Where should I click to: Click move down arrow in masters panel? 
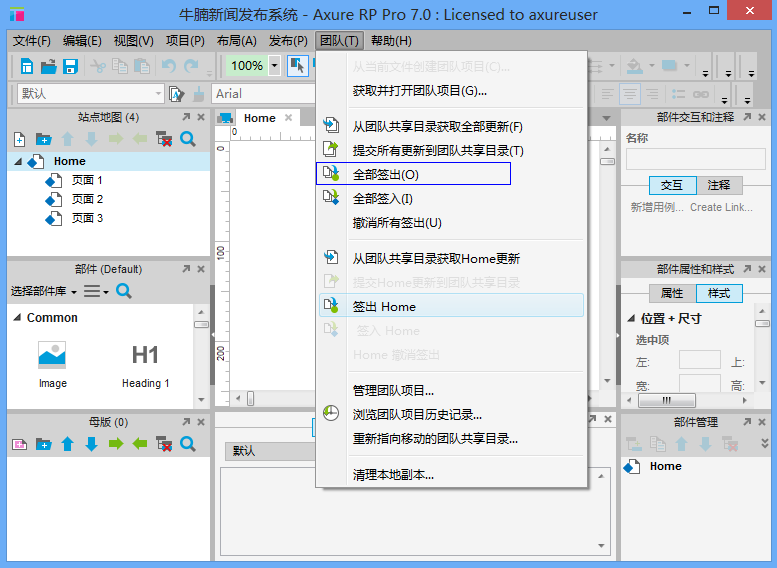click(91, 444)
